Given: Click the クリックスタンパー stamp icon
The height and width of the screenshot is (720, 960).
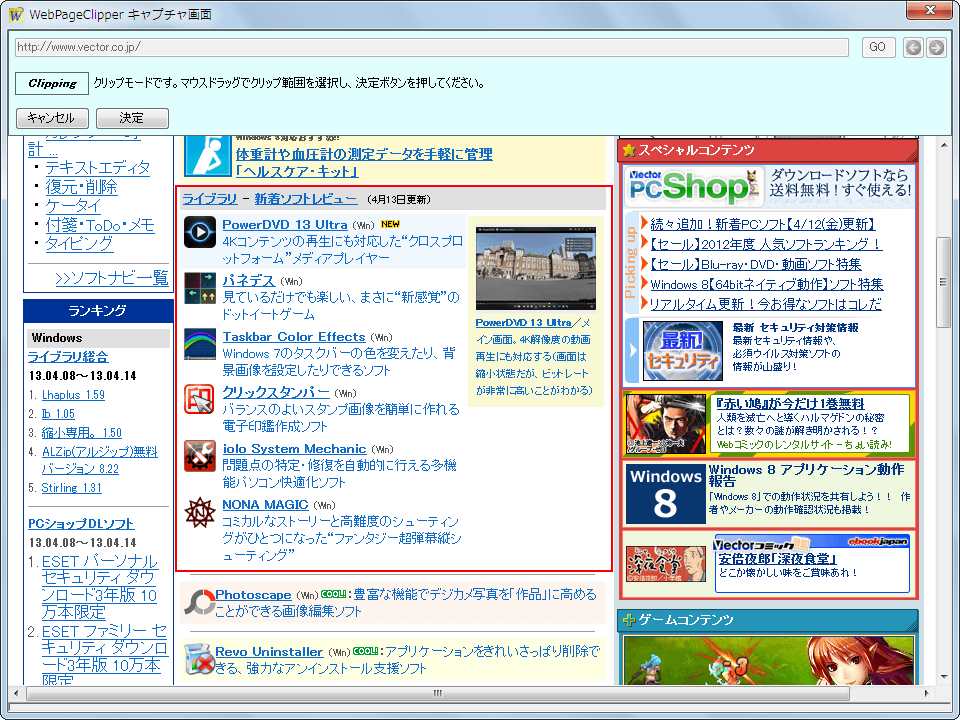Looking at the screenshot, I should (x=200, y=400).
